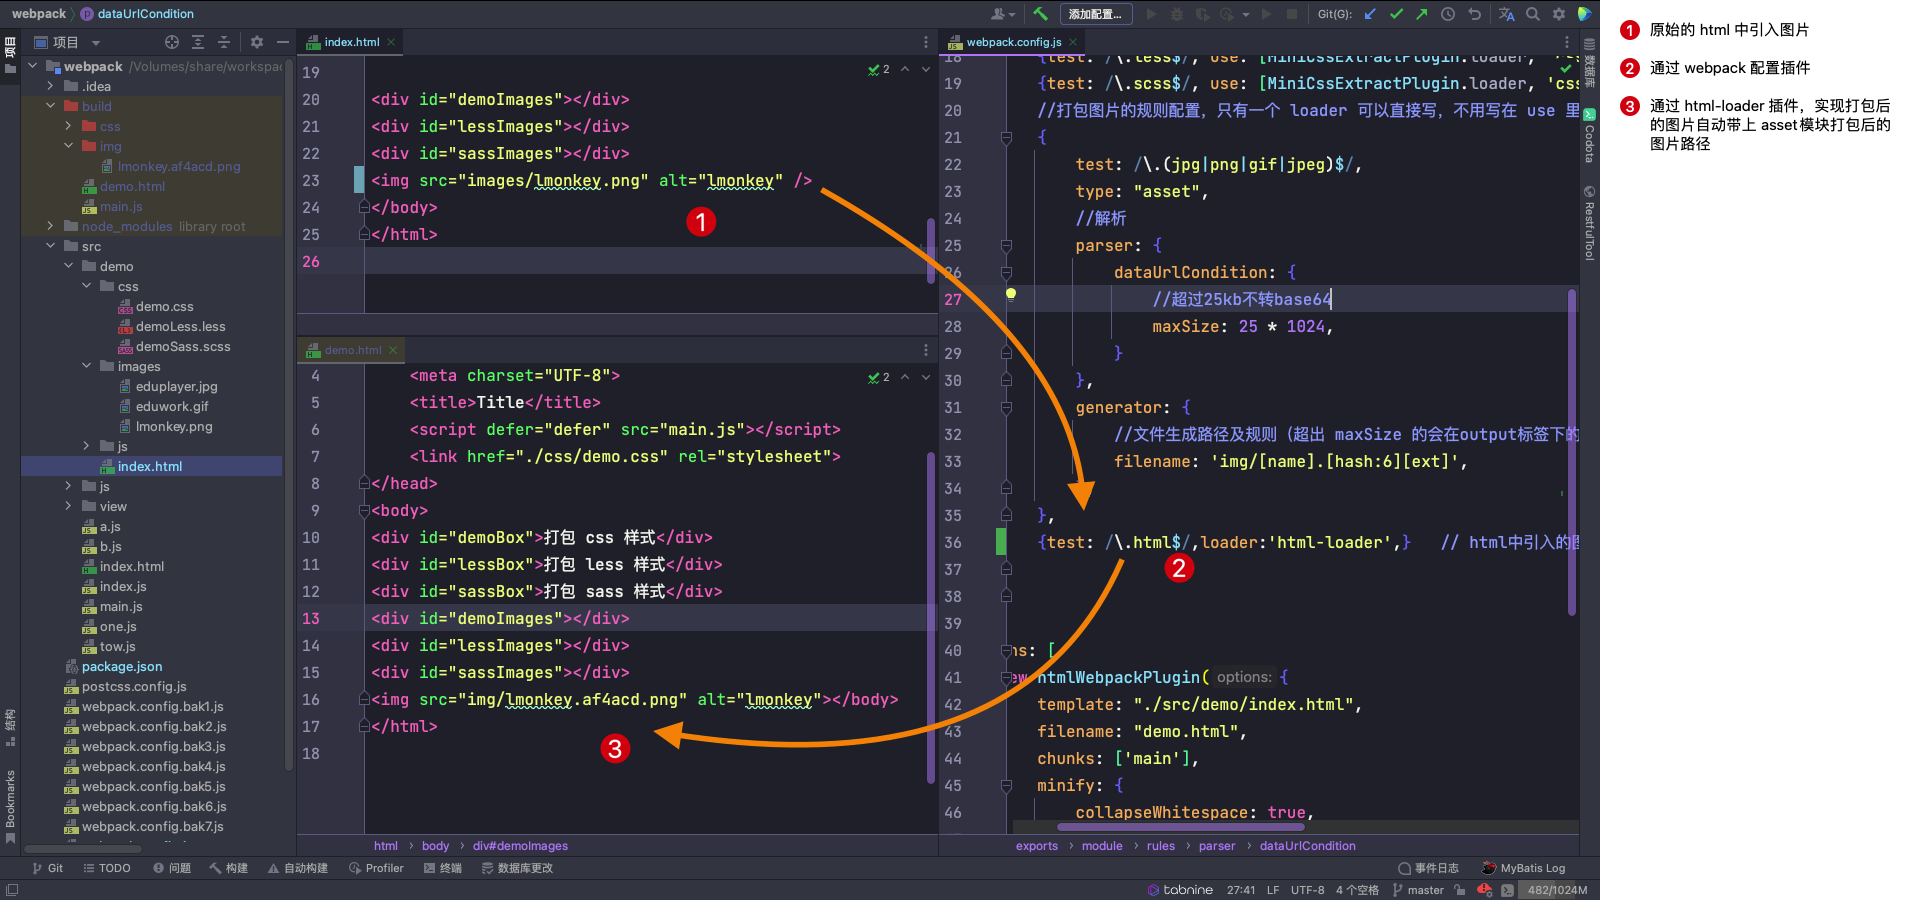Expand the node_modules folder
1920x900 pixels.
(x=51, y=226)
